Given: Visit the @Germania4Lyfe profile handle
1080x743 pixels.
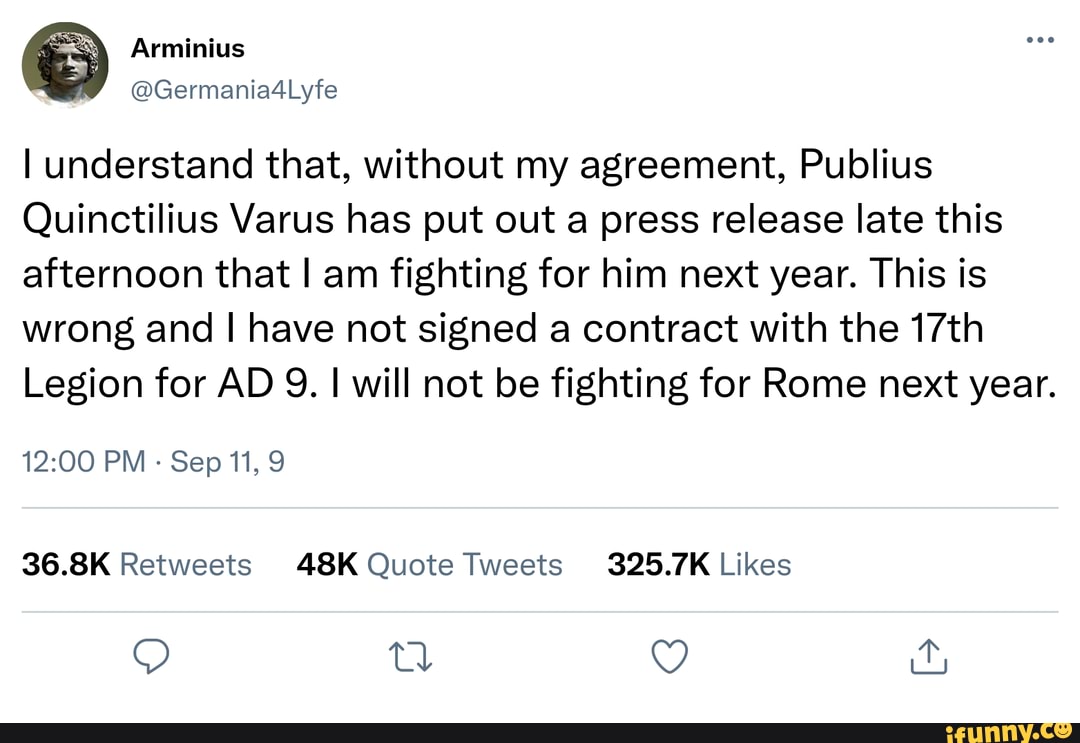Looking at the screenshot, I should (x=236, y=89).
